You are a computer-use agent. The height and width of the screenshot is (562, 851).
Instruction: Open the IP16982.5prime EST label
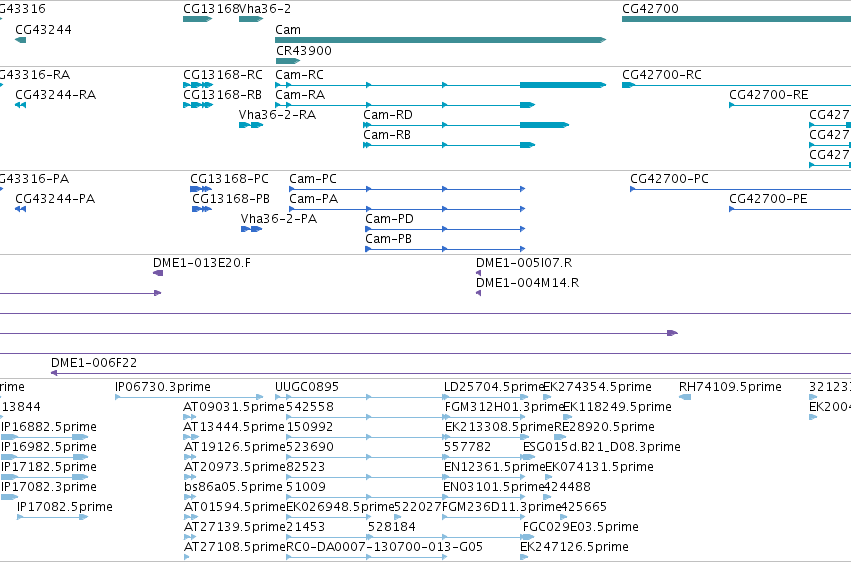49,448
